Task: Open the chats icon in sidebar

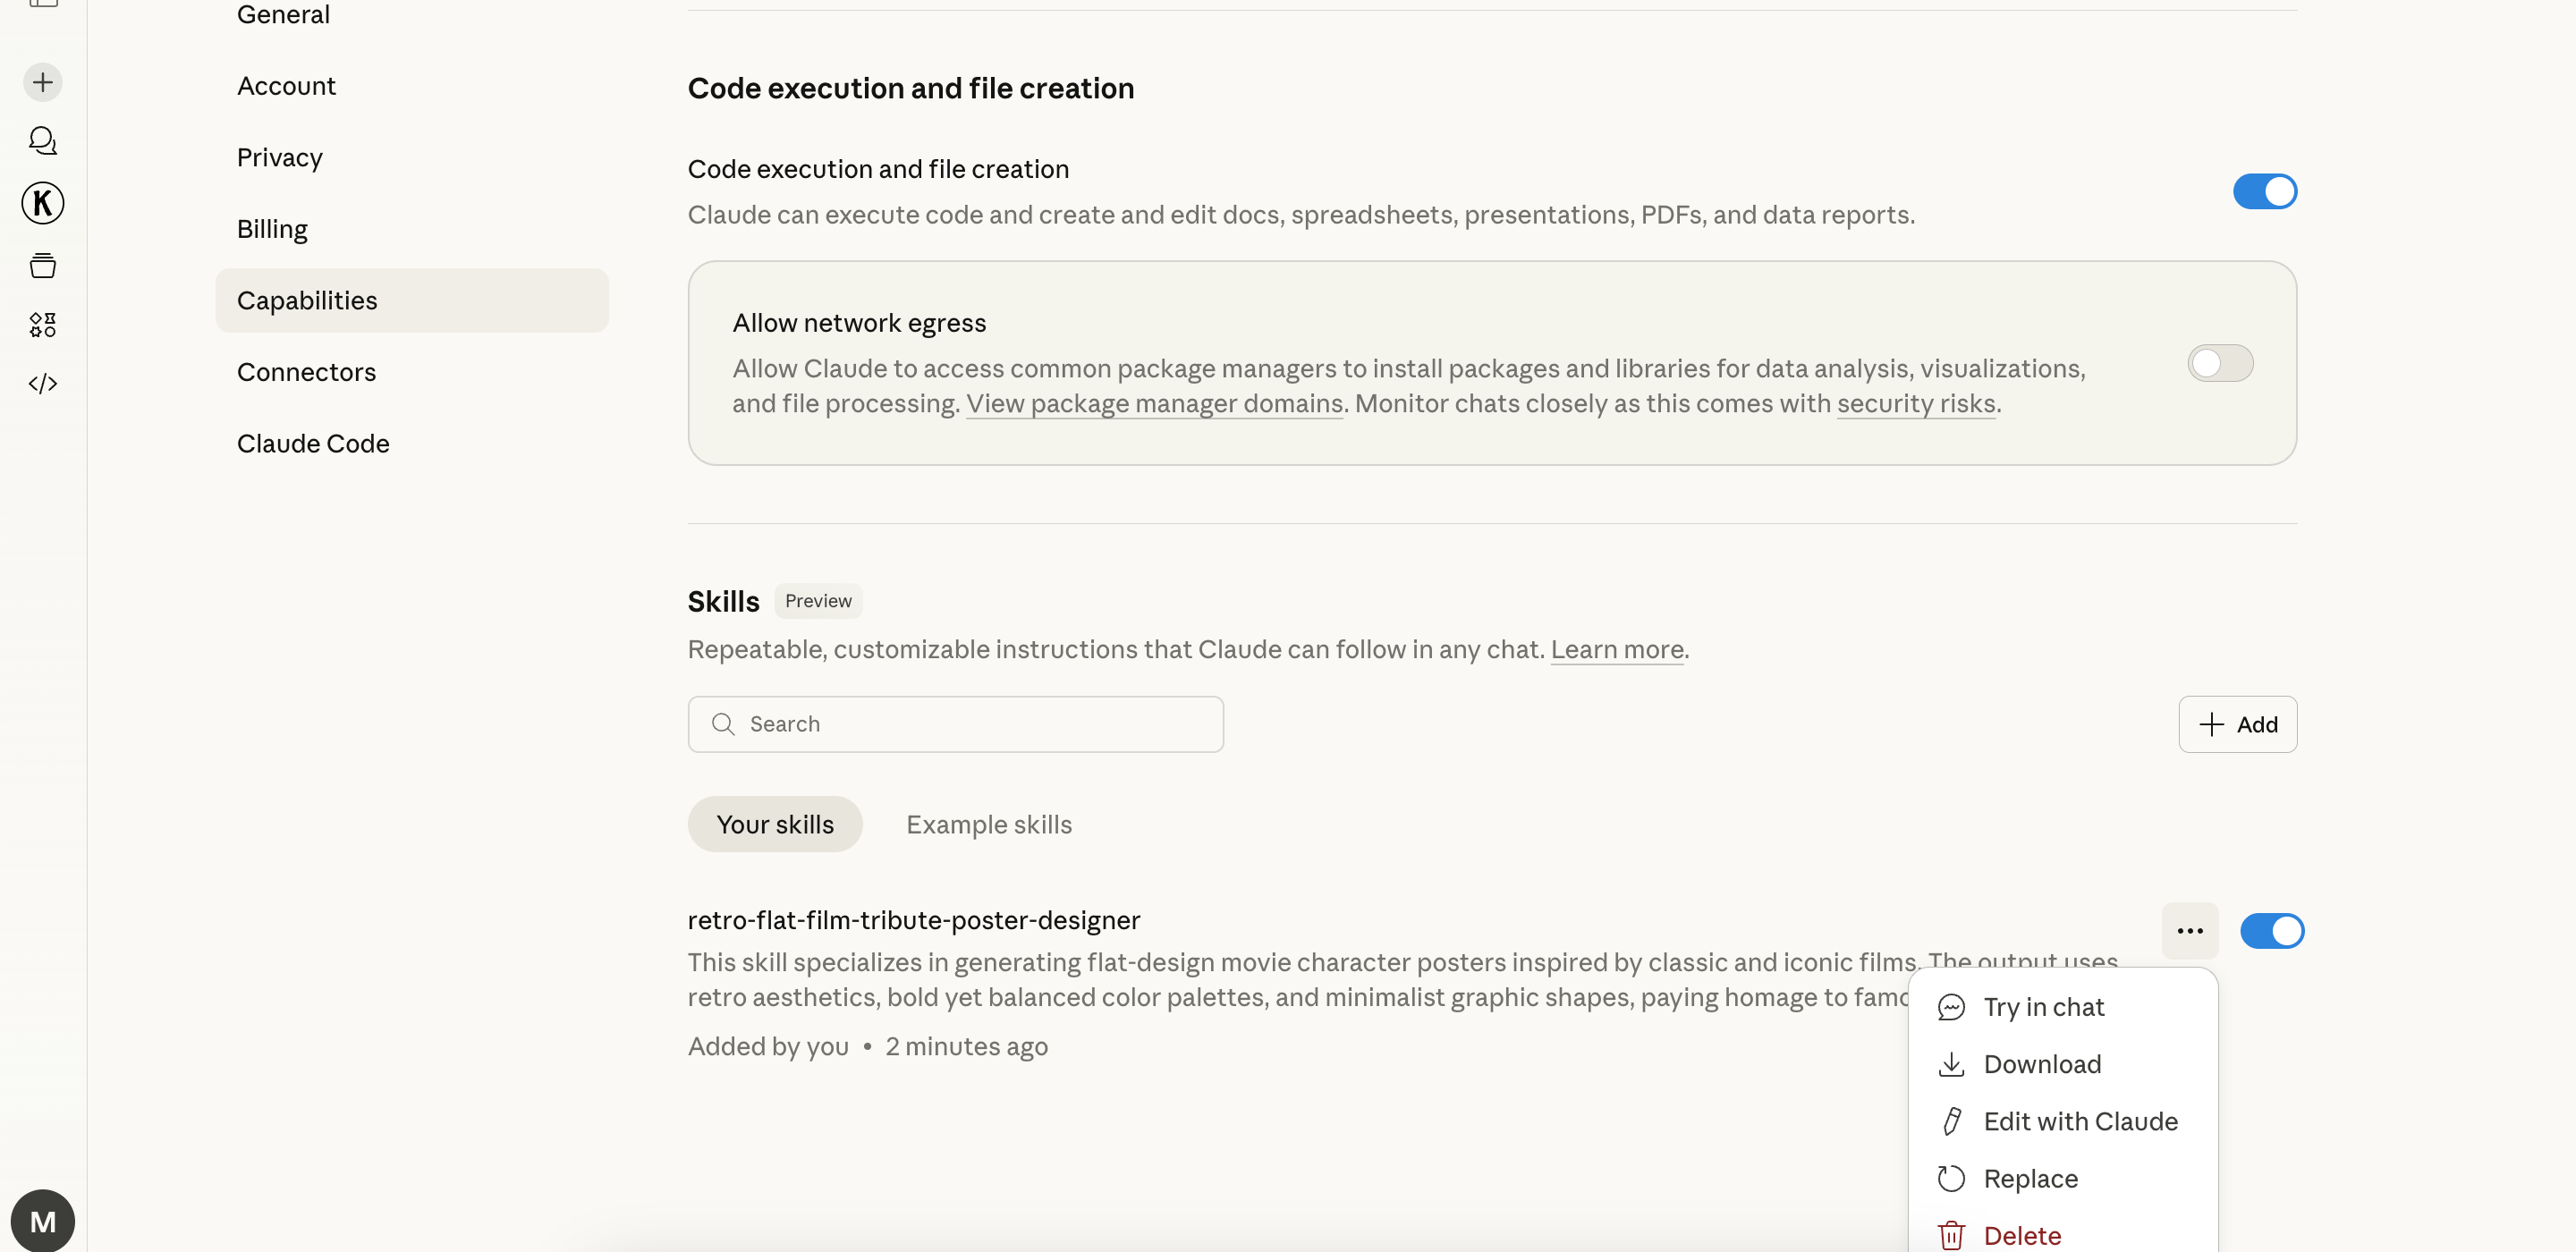Action: 43,141
